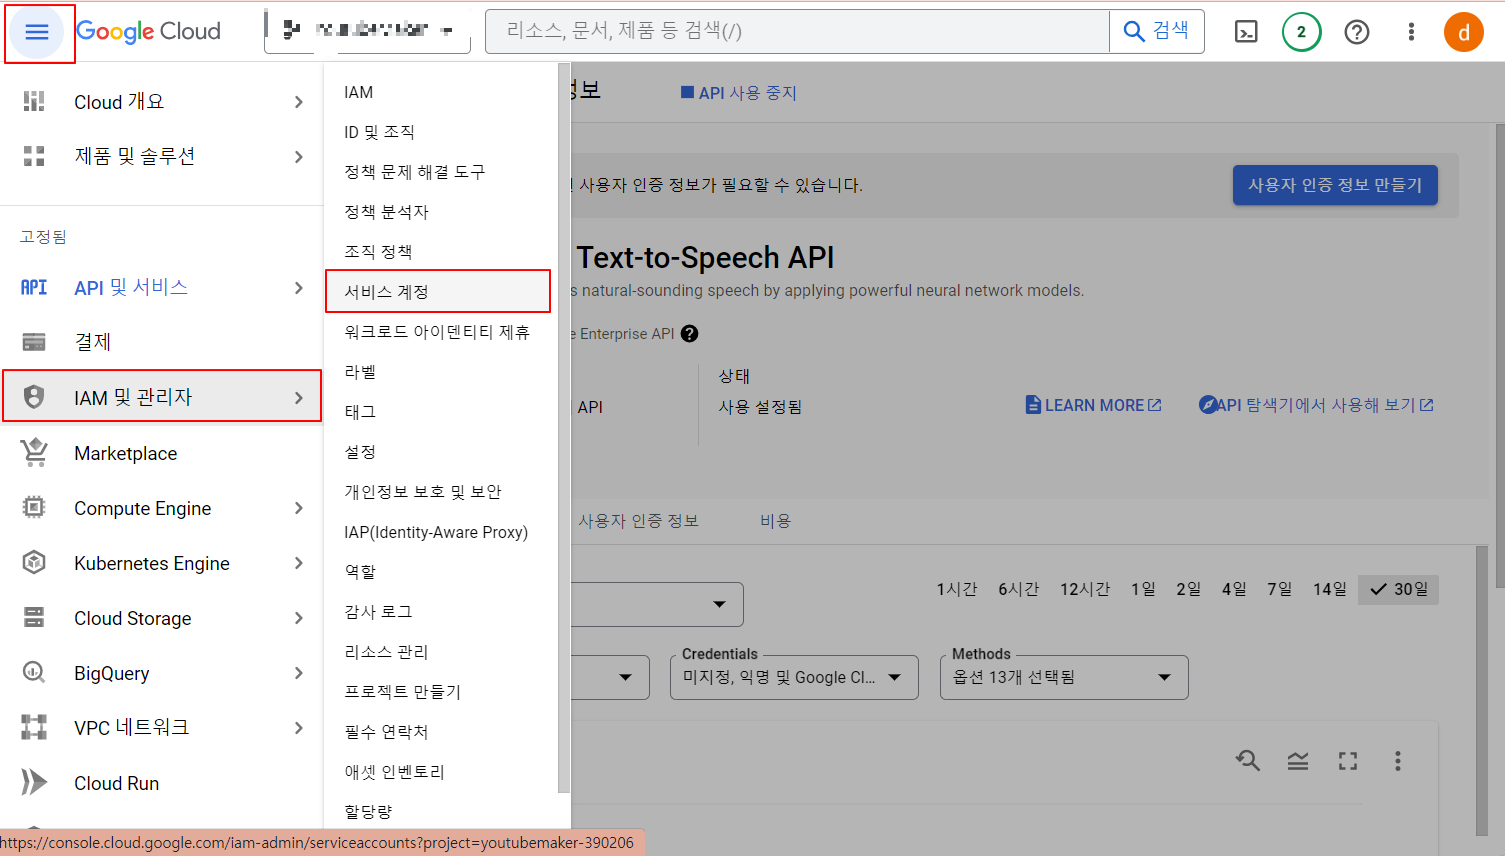
Task: Open the hamburger navigation menu
Action: click(x=37, y=32)
